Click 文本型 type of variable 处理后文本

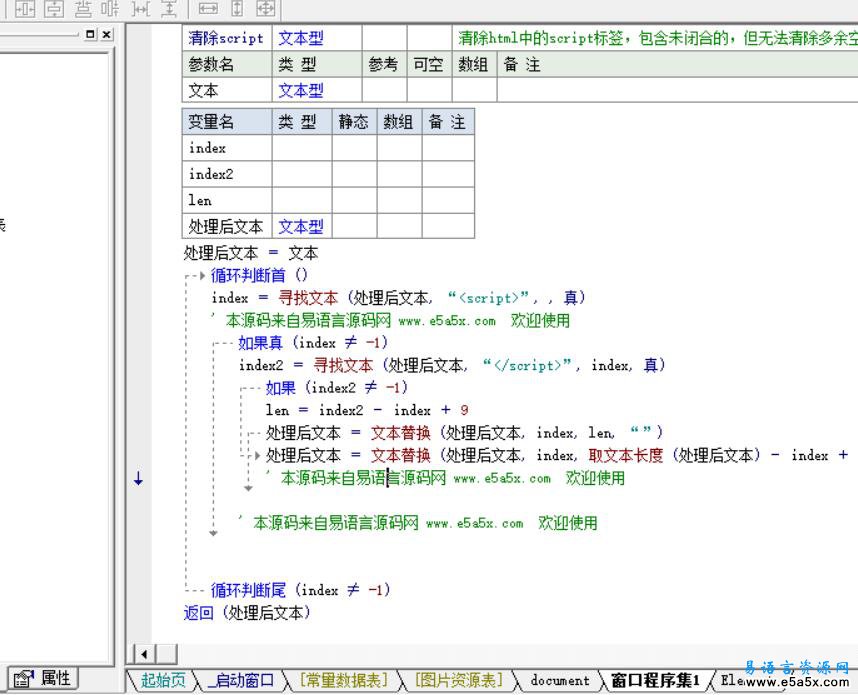point(300,226)
